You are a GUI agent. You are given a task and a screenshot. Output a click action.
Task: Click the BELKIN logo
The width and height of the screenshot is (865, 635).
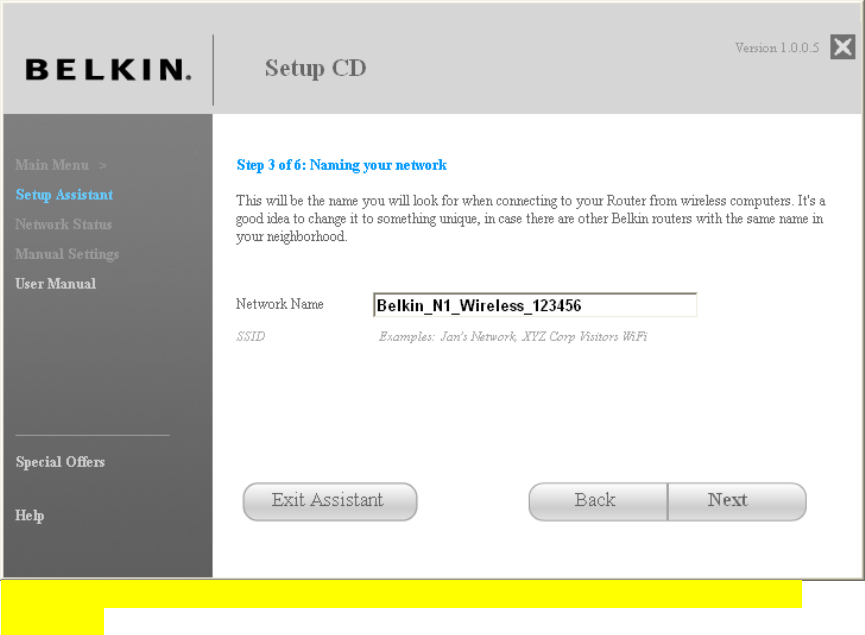tap(109, 70)
